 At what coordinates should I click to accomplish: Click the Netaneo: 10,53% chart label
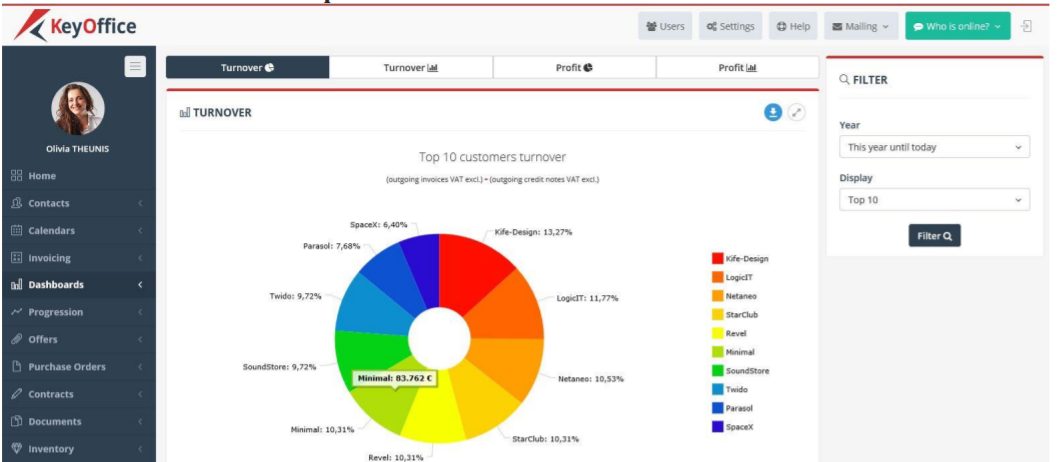pos(591,379)
